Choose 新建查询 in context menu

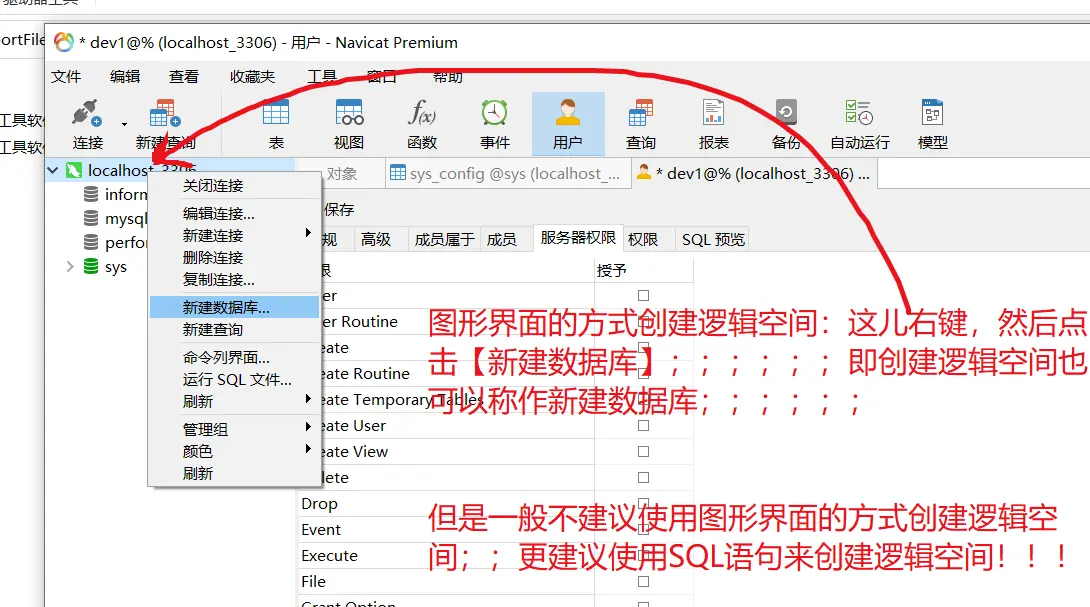[234, 330]
